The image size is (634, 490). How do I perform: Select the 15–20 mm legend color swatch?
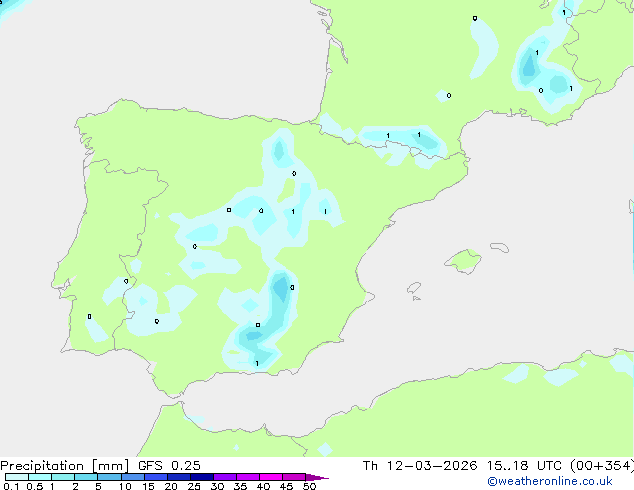point(155,477)
